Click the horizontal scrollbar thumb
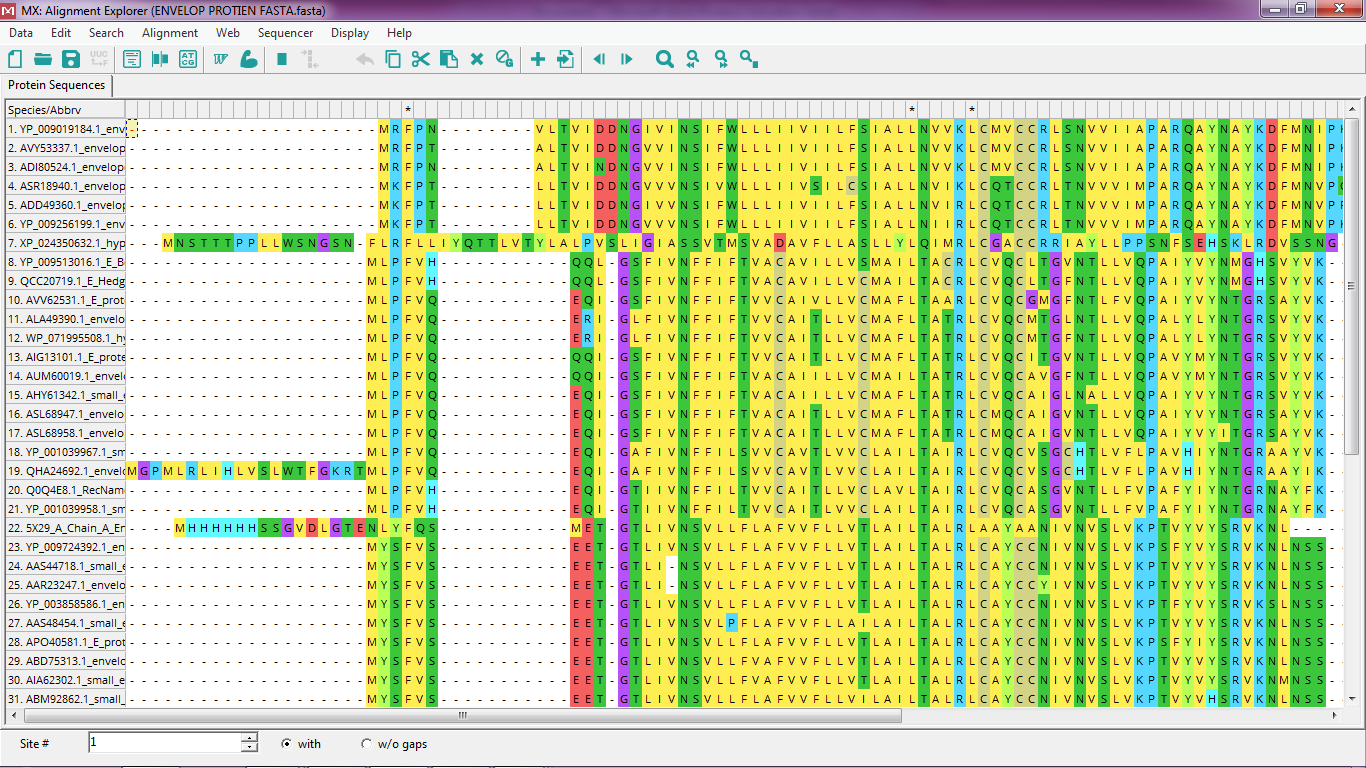1366x768 pixels. pos(462,716)
